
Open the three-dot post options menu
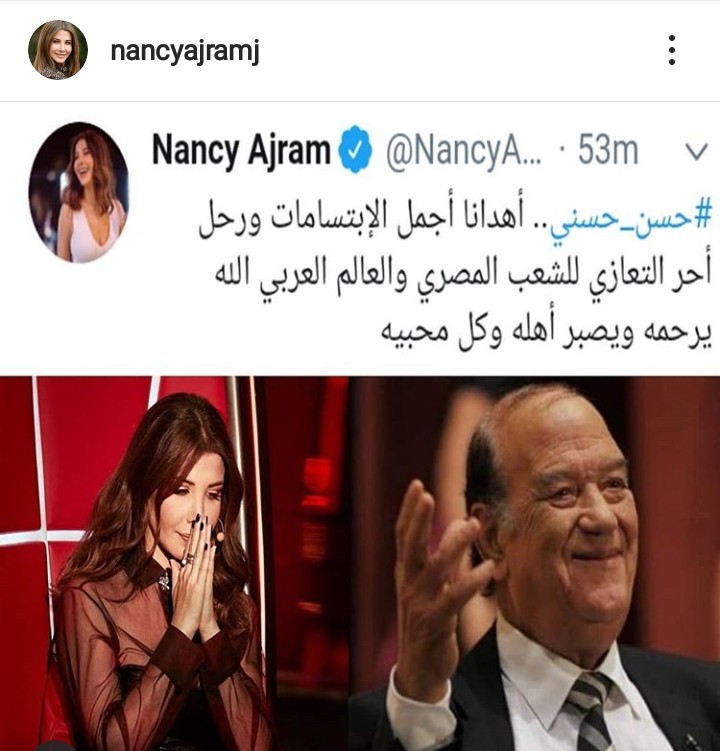672,50
